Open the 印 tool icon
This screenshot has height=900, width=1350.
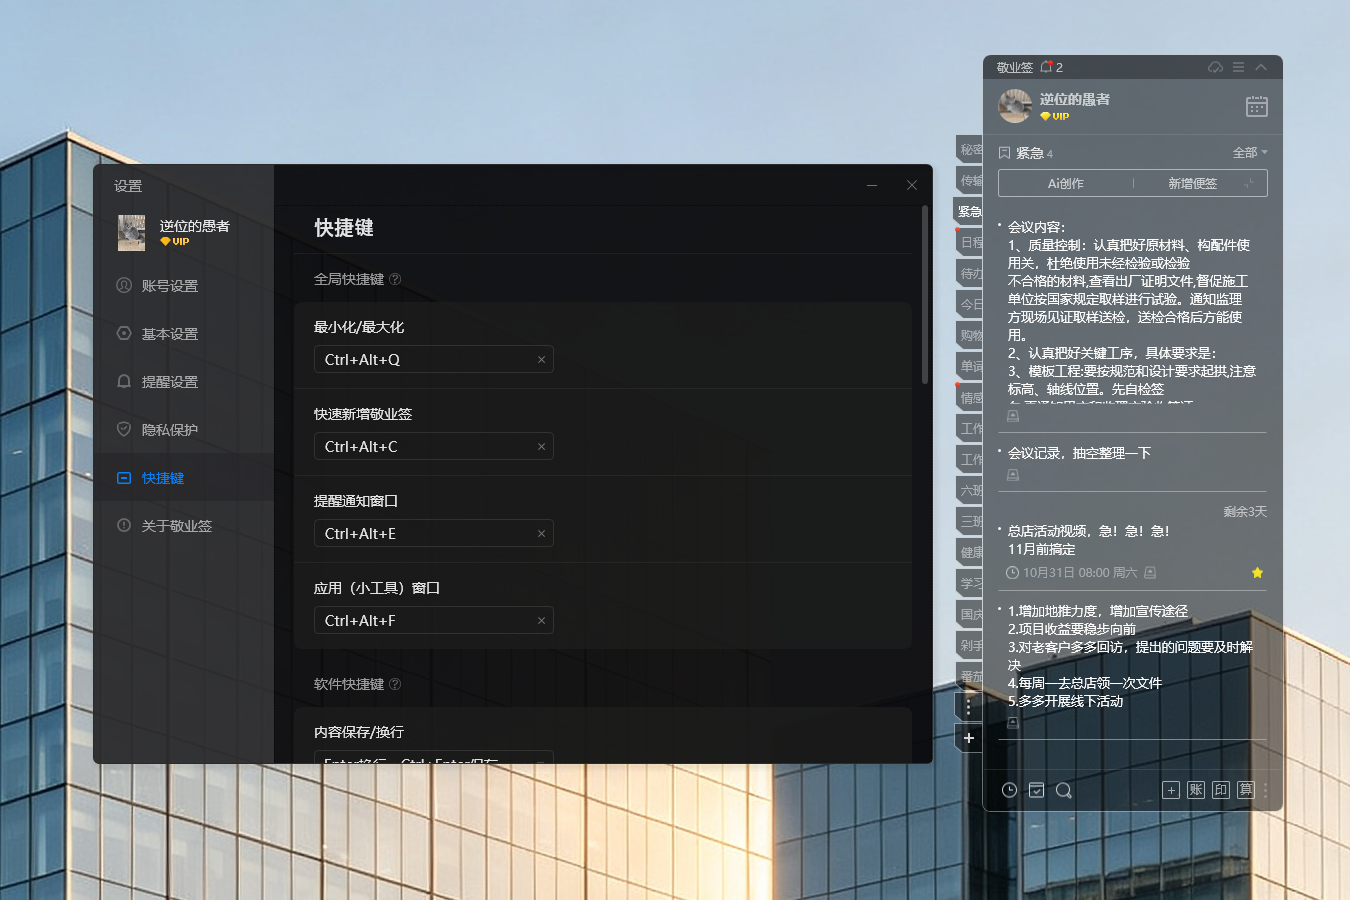(1221, 790)
